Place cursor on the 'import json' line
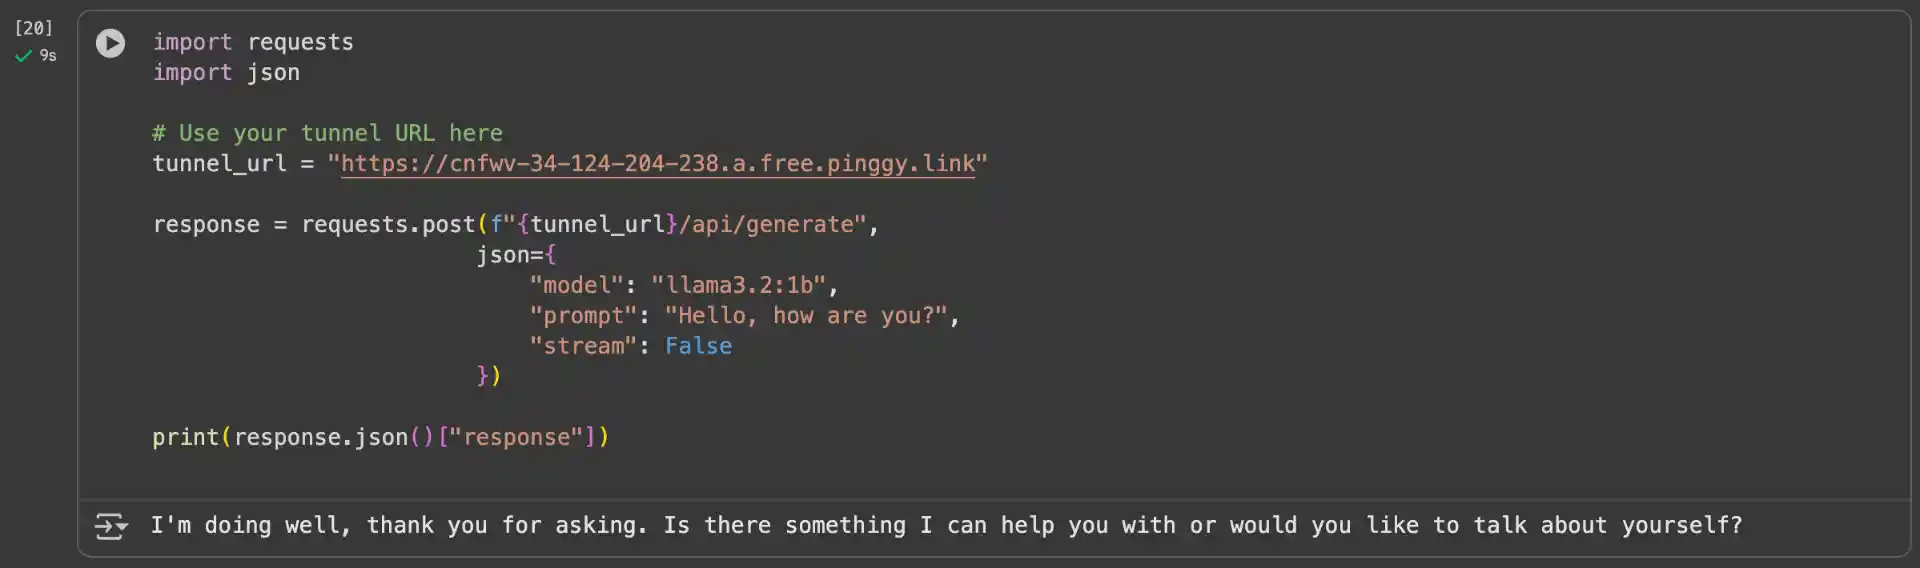1920x568 pixels. click(226, 72)
